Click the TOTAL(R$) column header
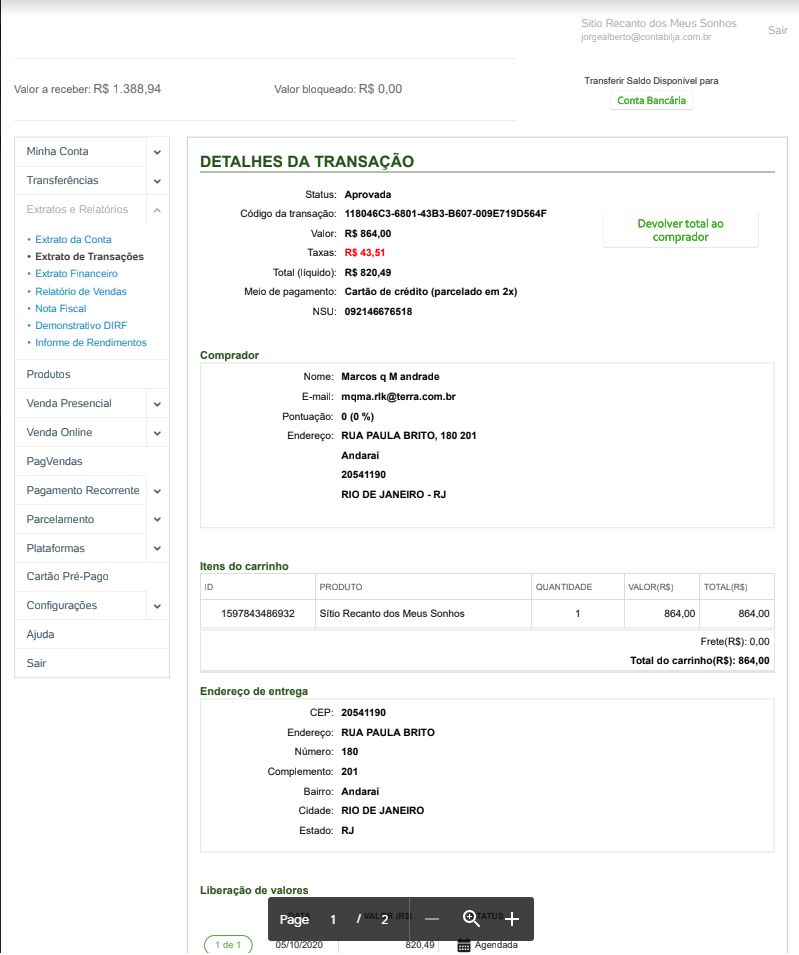799x955 pixels. point(725,587)
